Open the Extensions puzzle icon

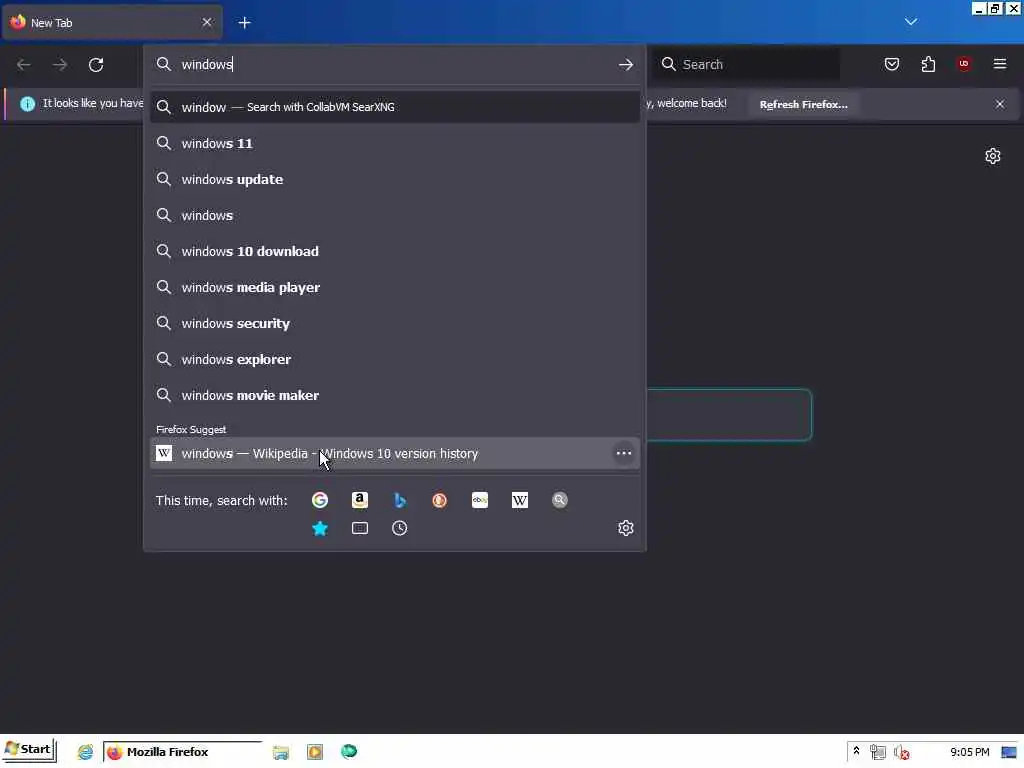[x=928, y=64]
